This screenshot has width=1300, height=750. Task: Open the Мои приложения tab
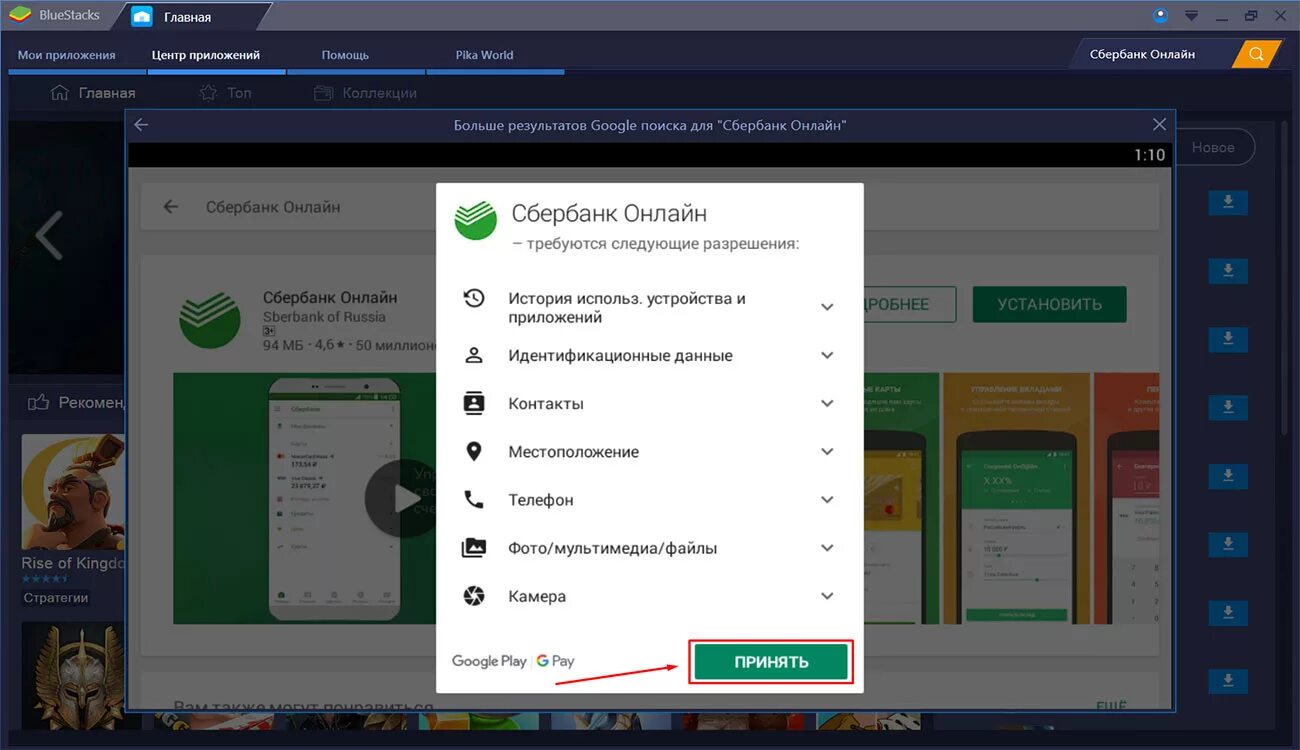pos(67,55)
